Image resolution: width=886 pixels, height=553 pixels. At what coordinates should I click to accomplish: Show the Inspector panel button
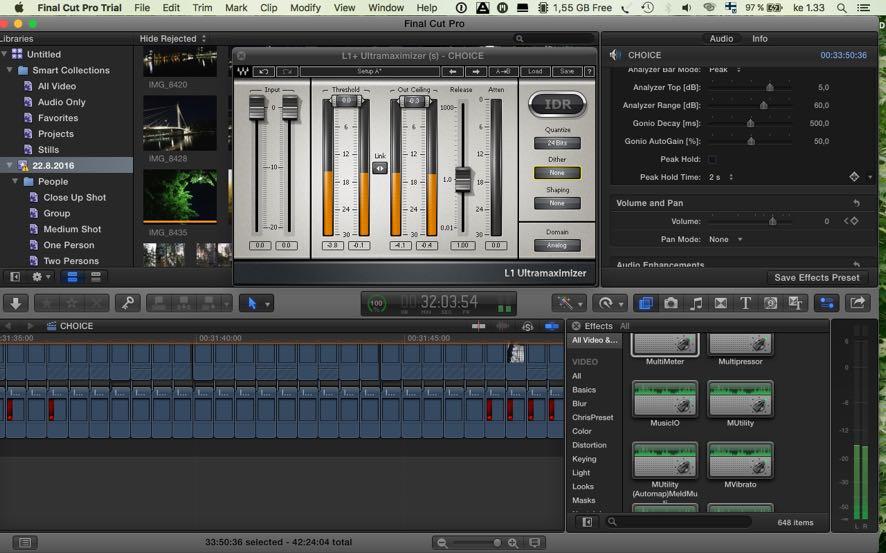tap(827, 303)
